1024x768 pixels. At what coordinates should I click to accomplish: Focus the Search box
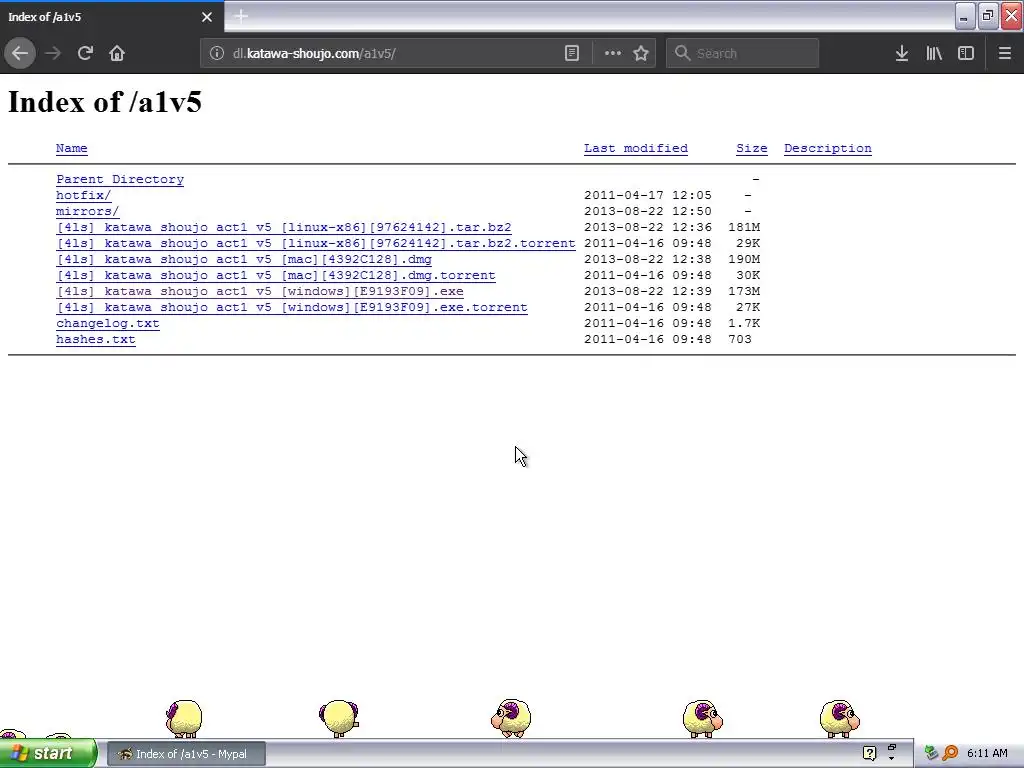(743, 54)
